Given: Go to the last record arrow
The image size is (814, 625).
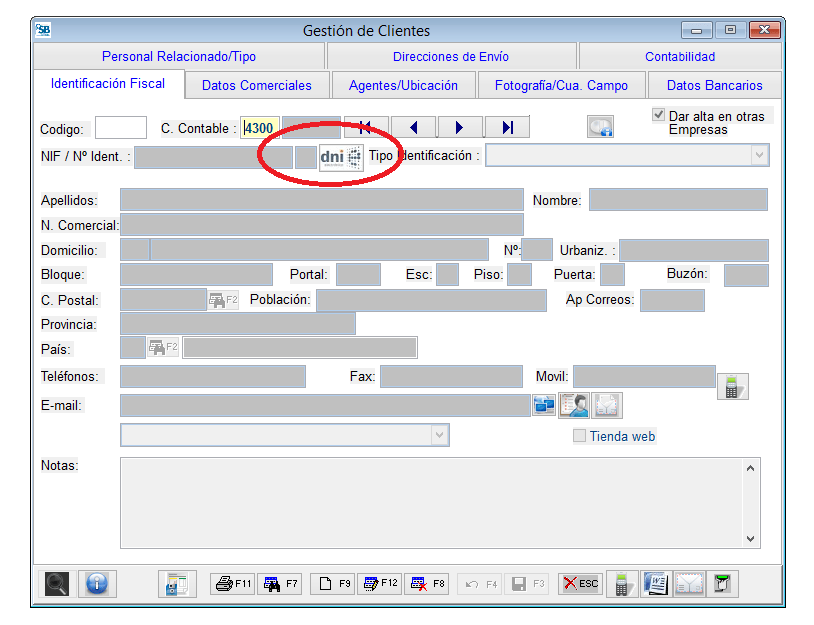Looking at the screenshot, I should [507, 127].
